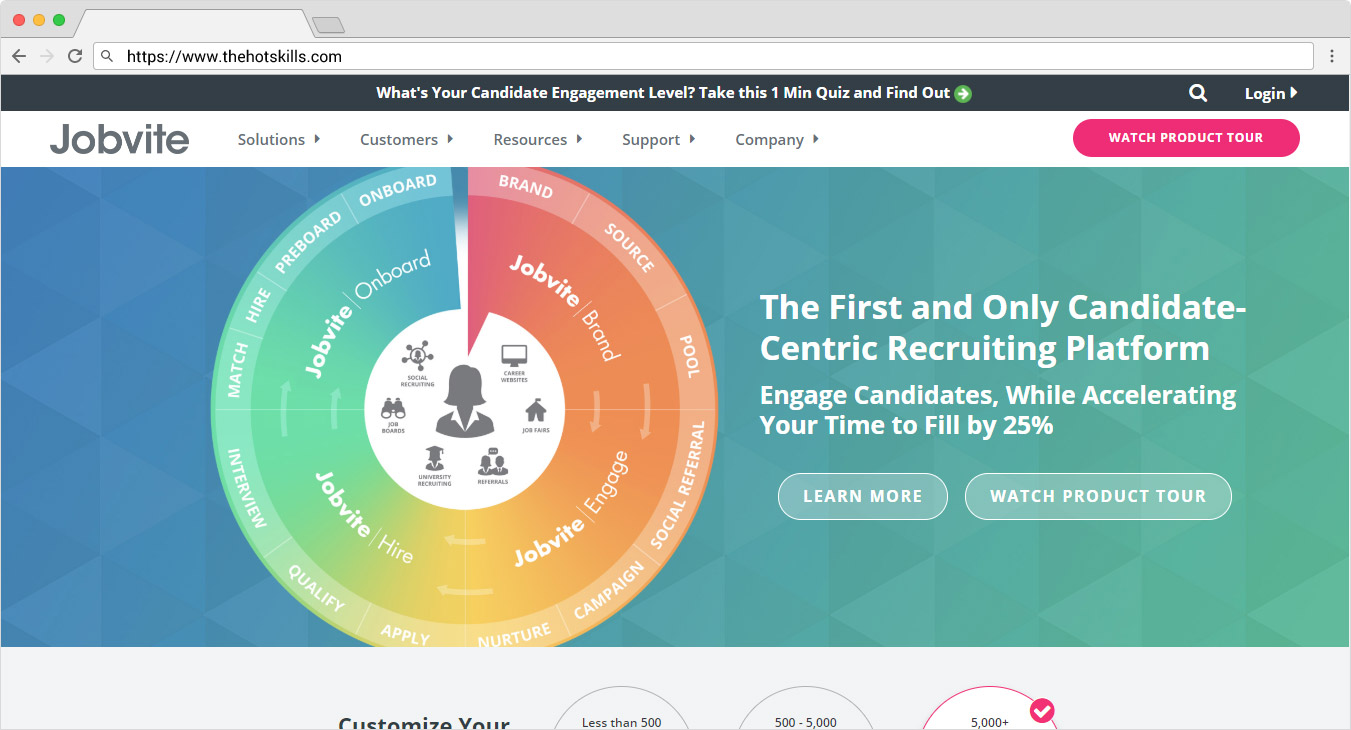
Task: Click the University Recruiting graduate icon
Action: [434, 458]
